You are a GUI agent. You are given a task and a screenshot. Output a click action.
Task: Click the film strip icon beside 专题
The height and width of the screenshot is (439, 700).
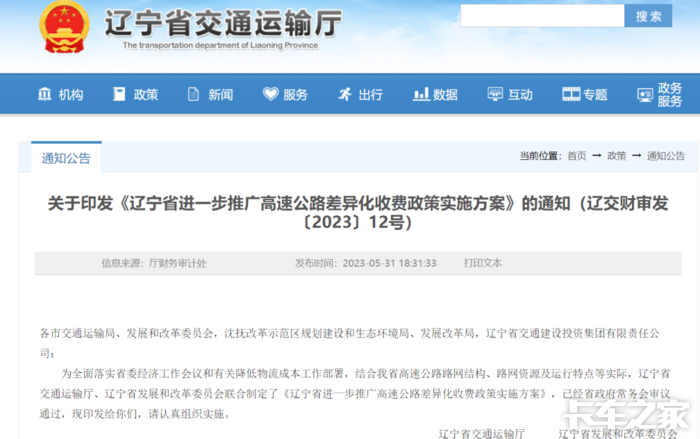[571, 94]
